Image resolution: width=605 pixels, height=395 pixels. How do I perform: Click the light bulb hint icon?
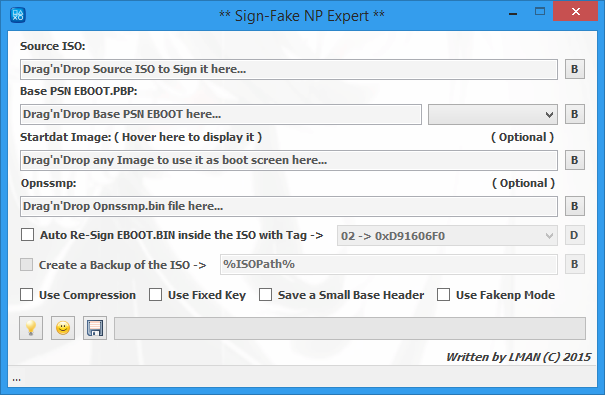point(31,328)
